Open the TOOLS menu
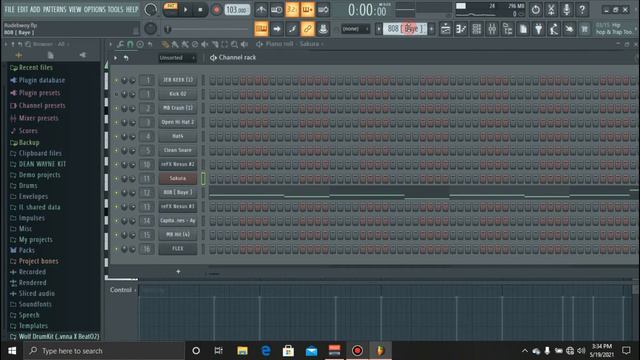The width and height of the screenshot is (640, 360). click(x=115, y=9)
